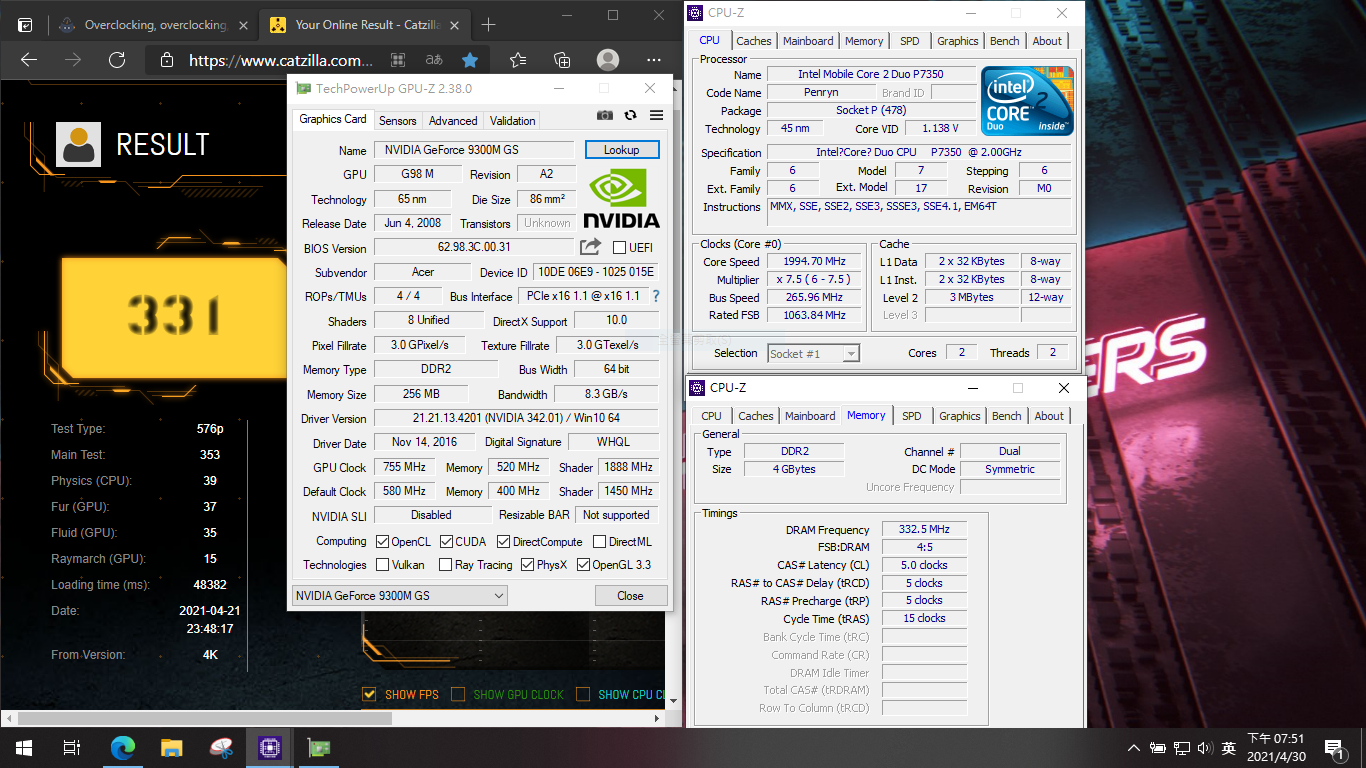Toggle the CUDA checkbox

(x=445, y=542)
